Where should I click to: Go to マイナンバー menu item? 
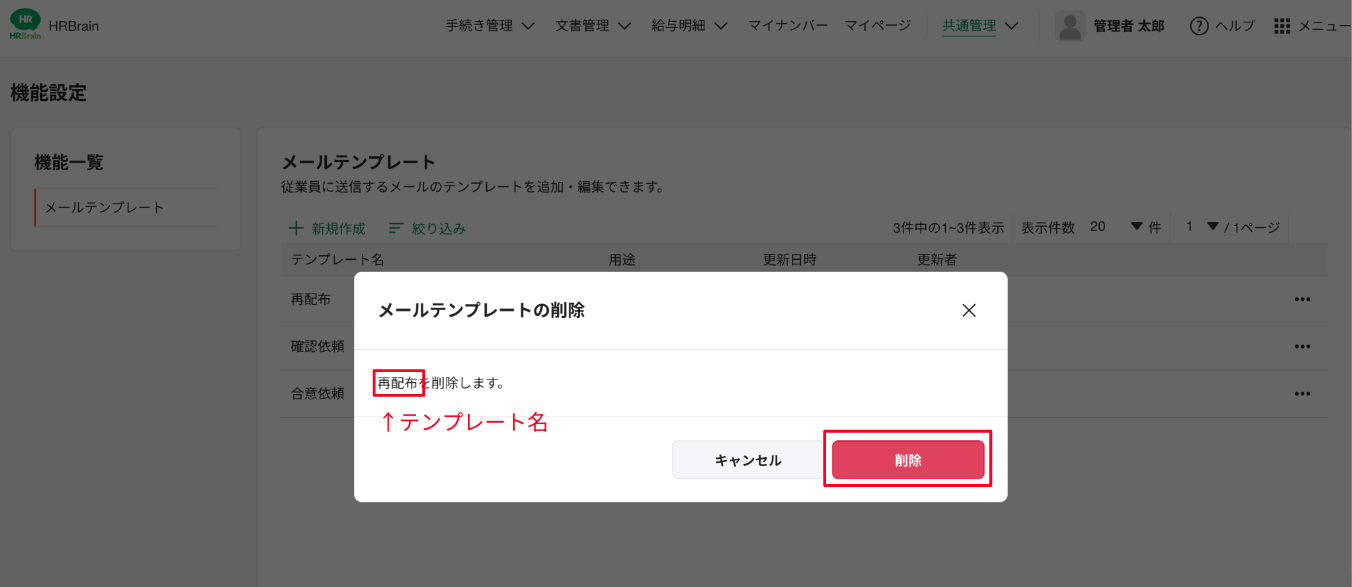click(x=788, y=26)
